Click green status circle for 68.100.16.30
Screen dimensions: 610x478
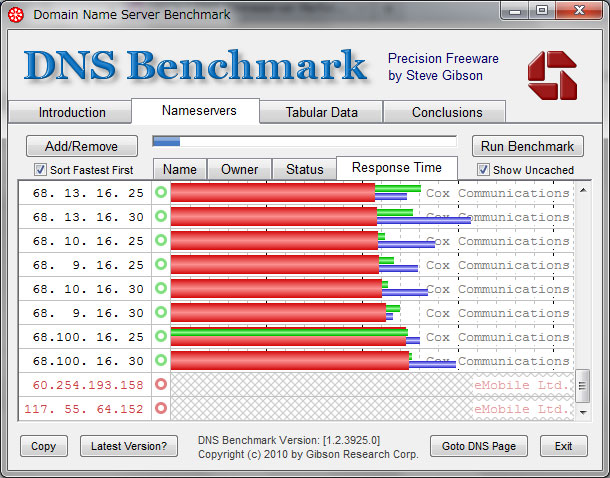coord(161,360)
